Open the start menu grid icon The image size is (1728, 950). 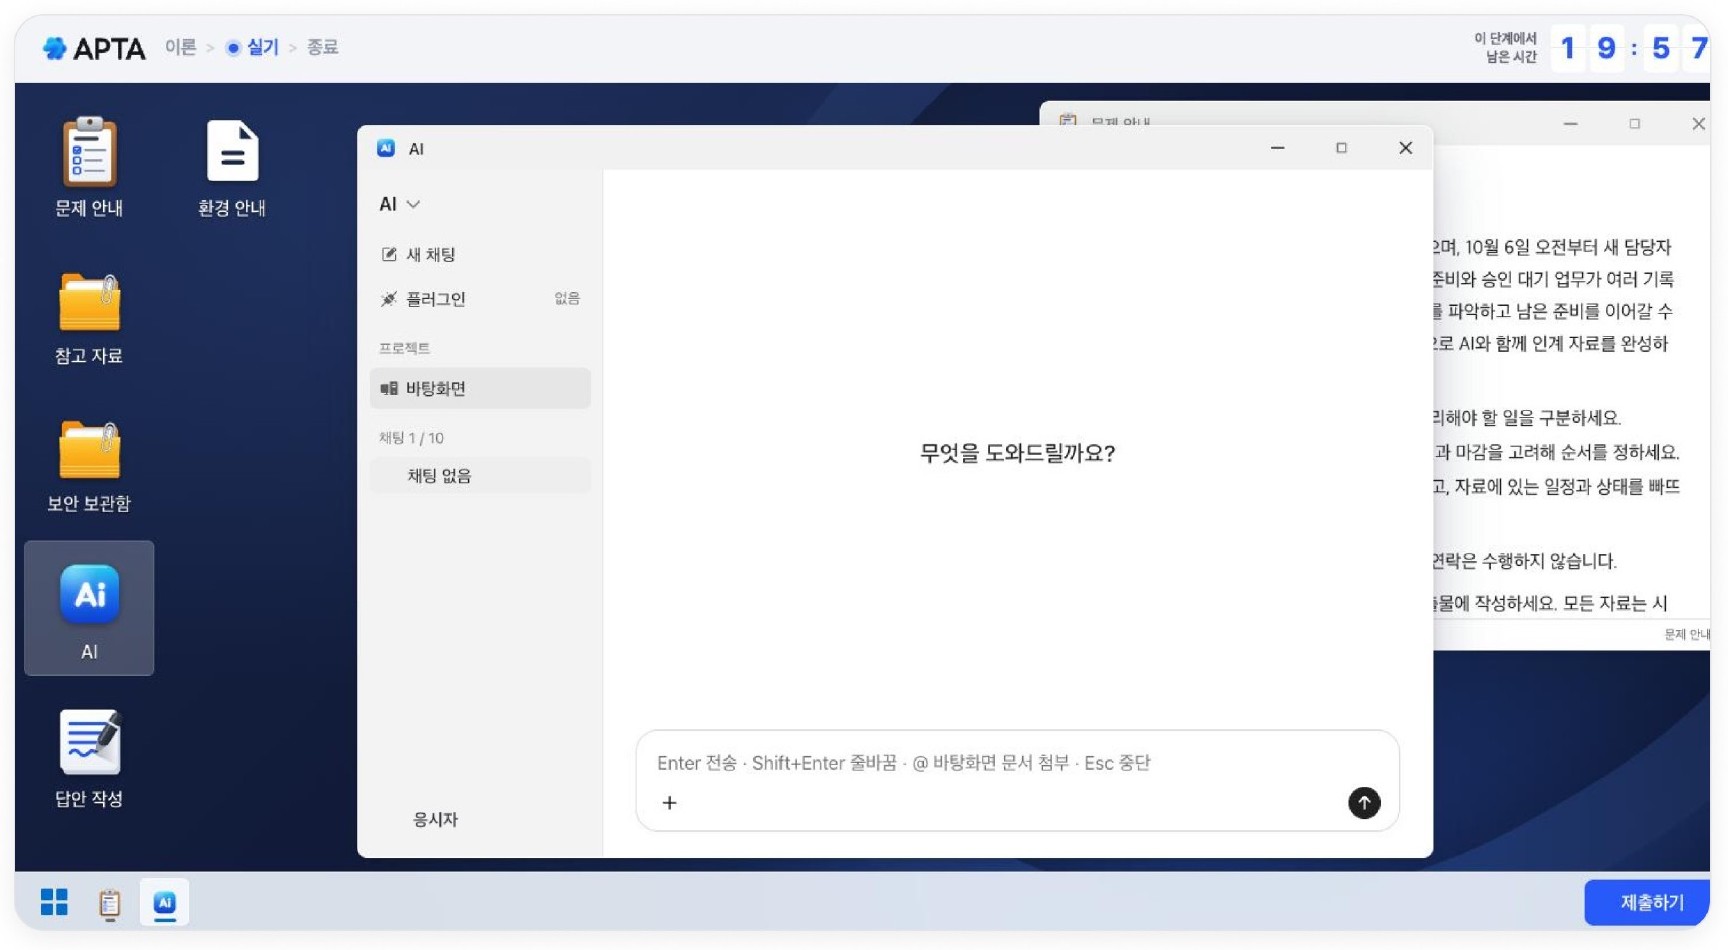54,902
